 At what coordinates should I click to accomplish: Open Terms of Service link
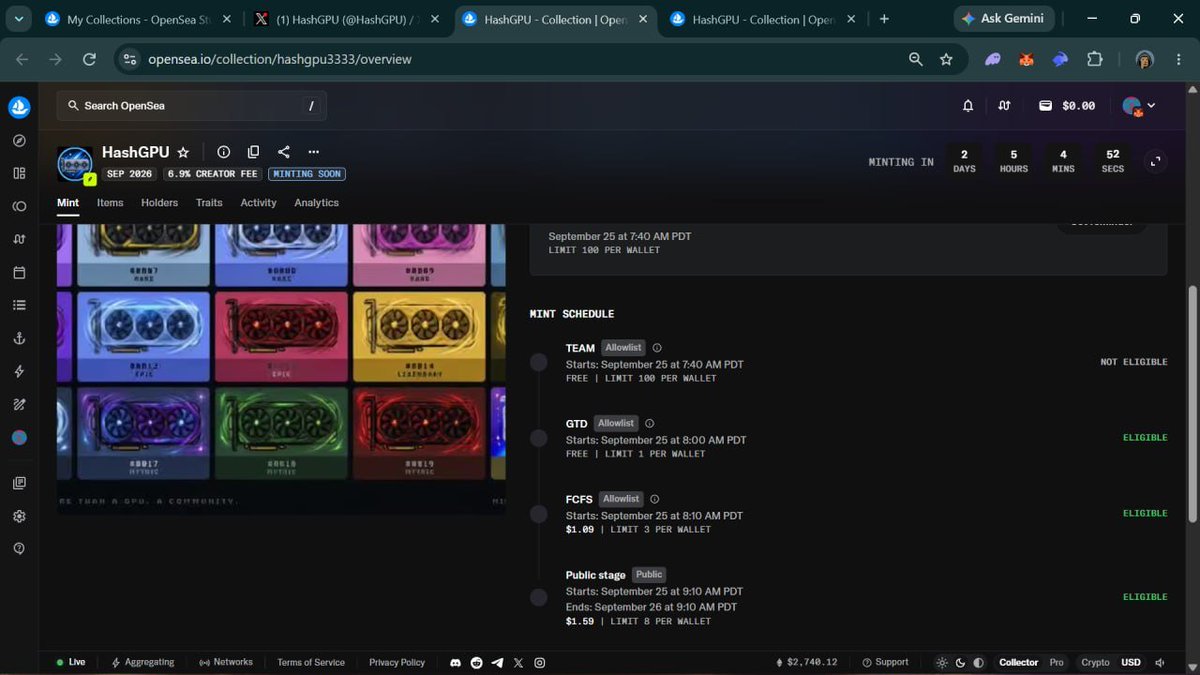click(311, 663)
